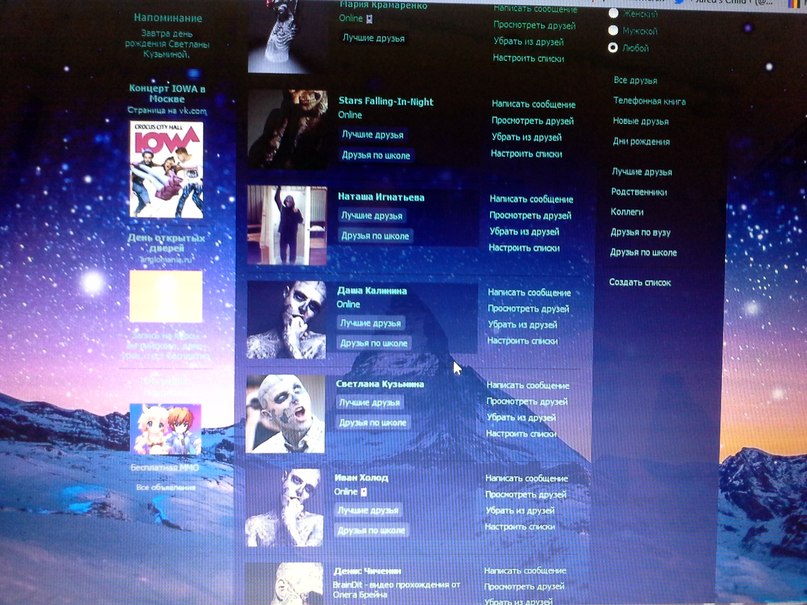The image size is (807, 605).
Task: Click Убрать из друзей for Светлана Кузьмина
Action: click(521, 417)
